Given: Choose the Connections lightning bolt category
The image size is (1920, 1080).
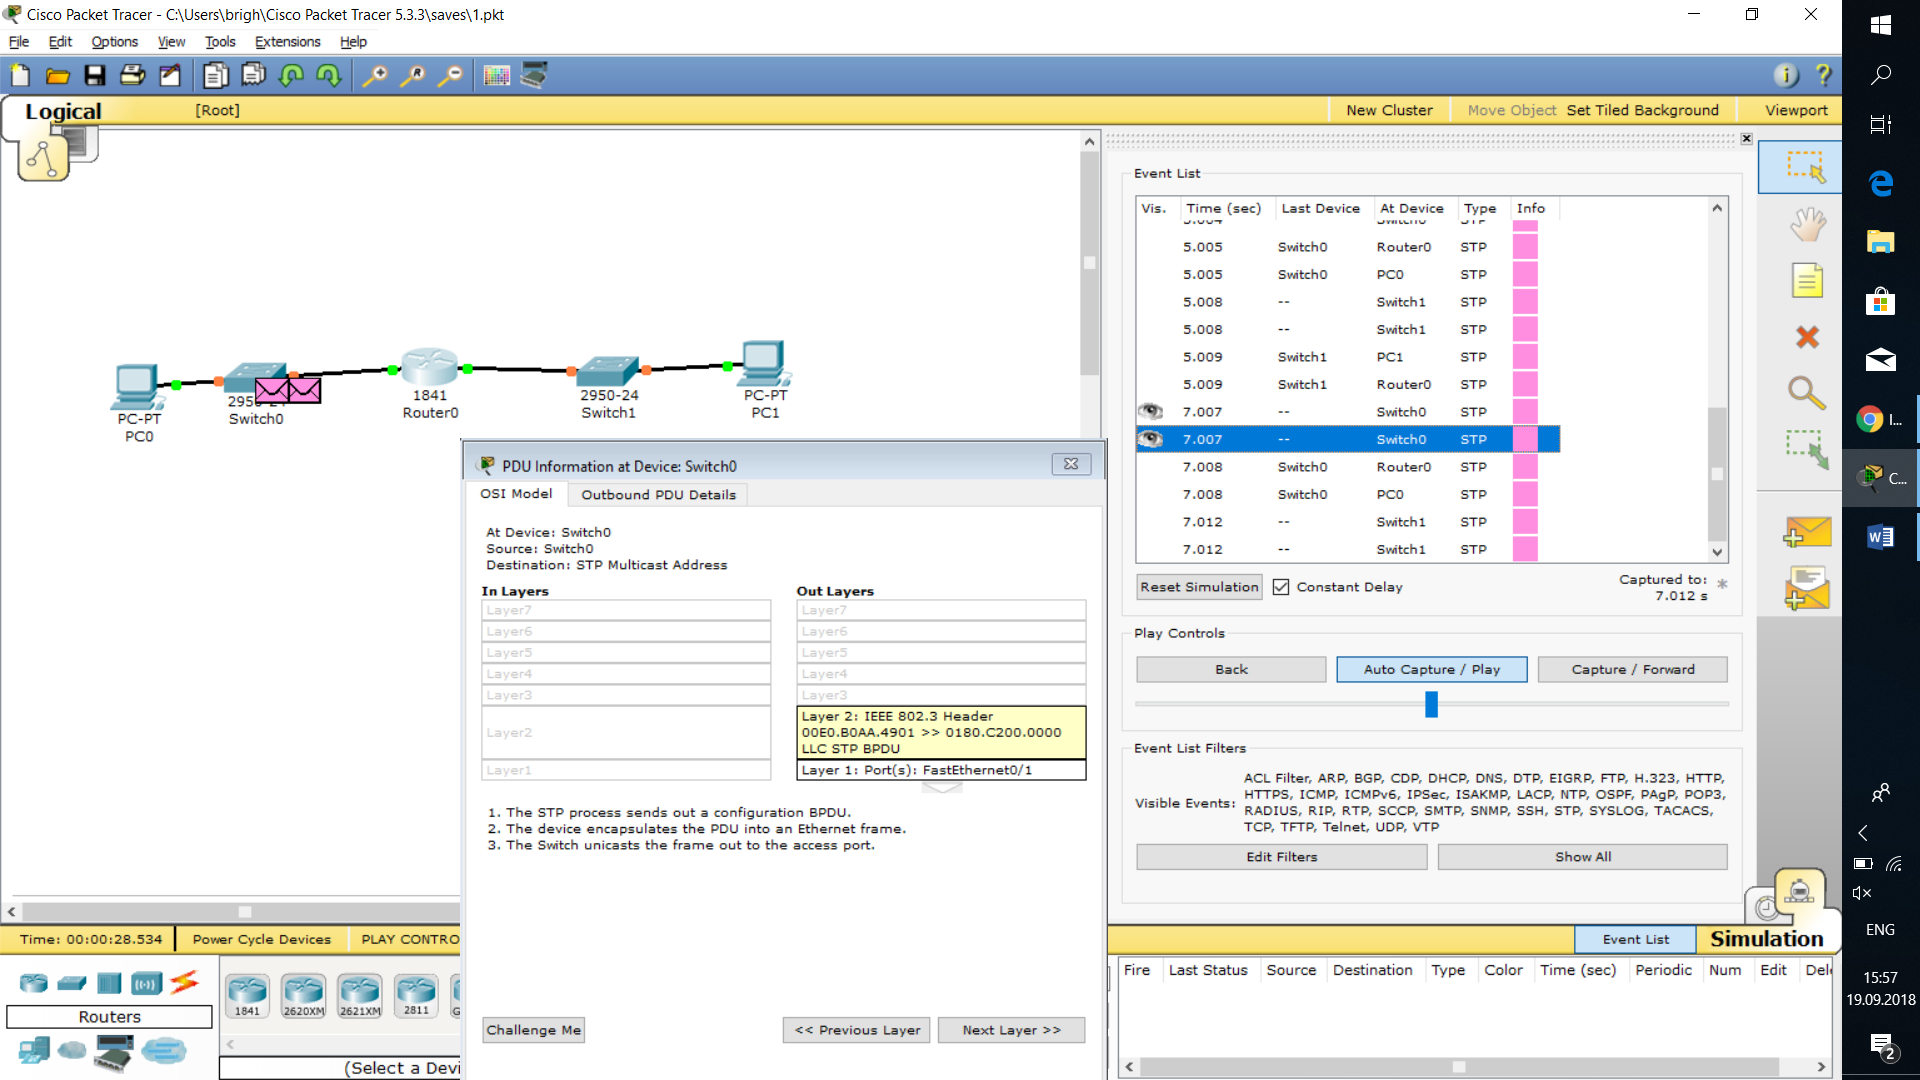Looking at the screenshot, I should [184, 982].
